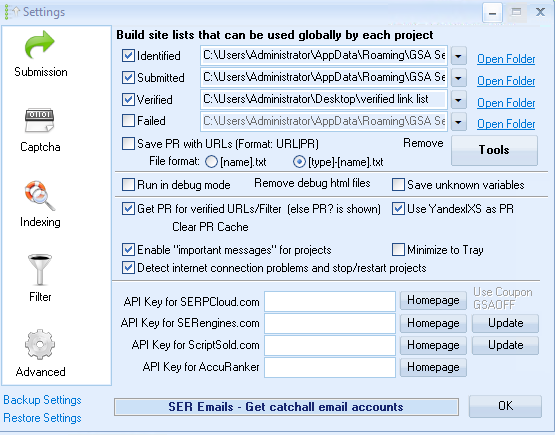Enable the Failed site list checkbox
The height and width of the screenshot is (435, 555).
[128, 120]
